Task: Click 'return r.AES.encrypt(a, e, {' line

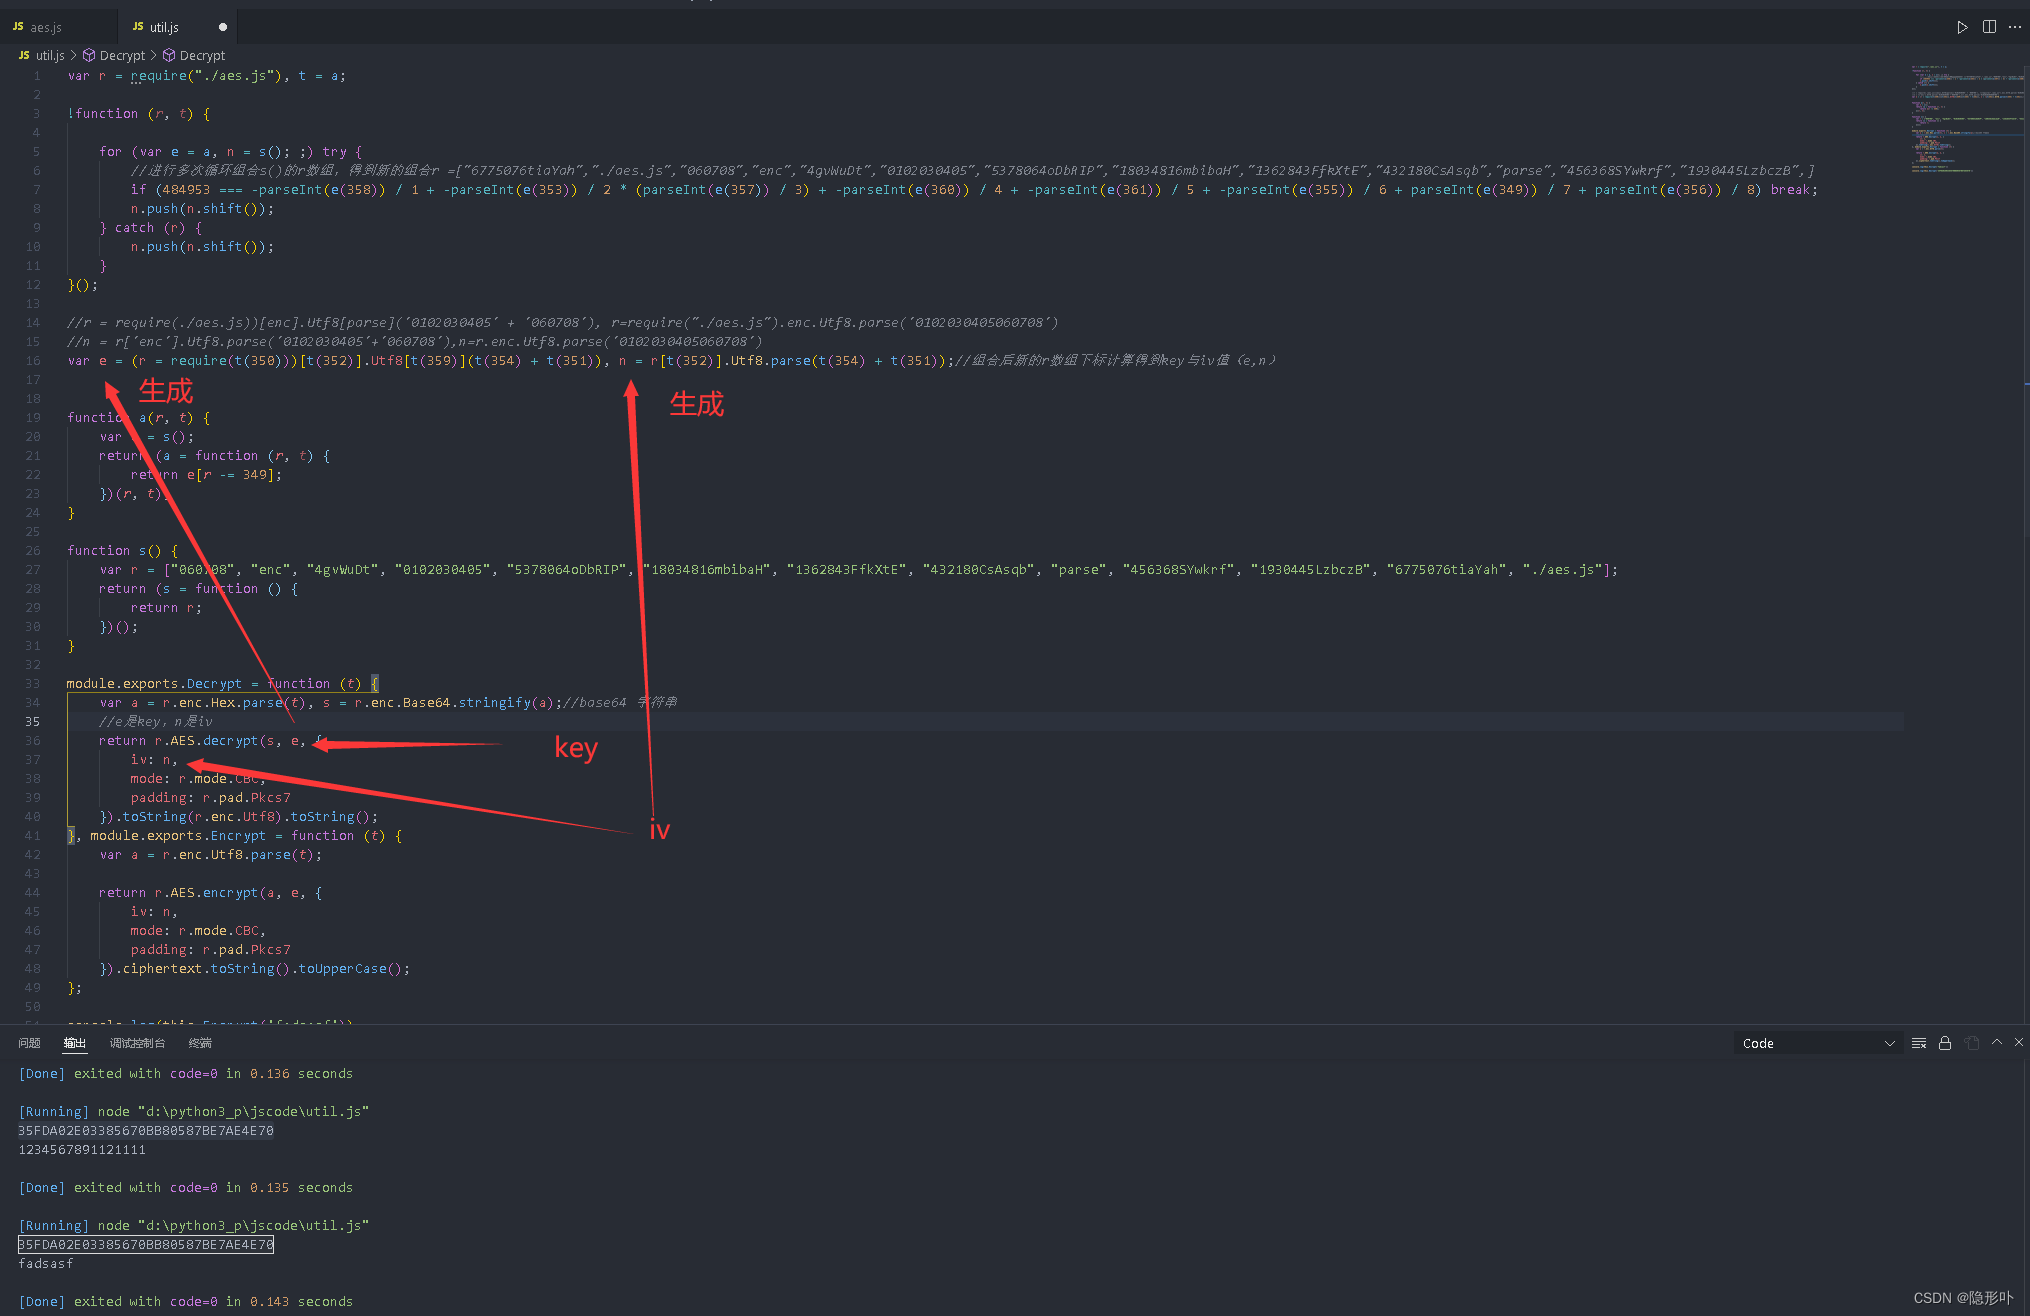Action: tap(211, 892)
